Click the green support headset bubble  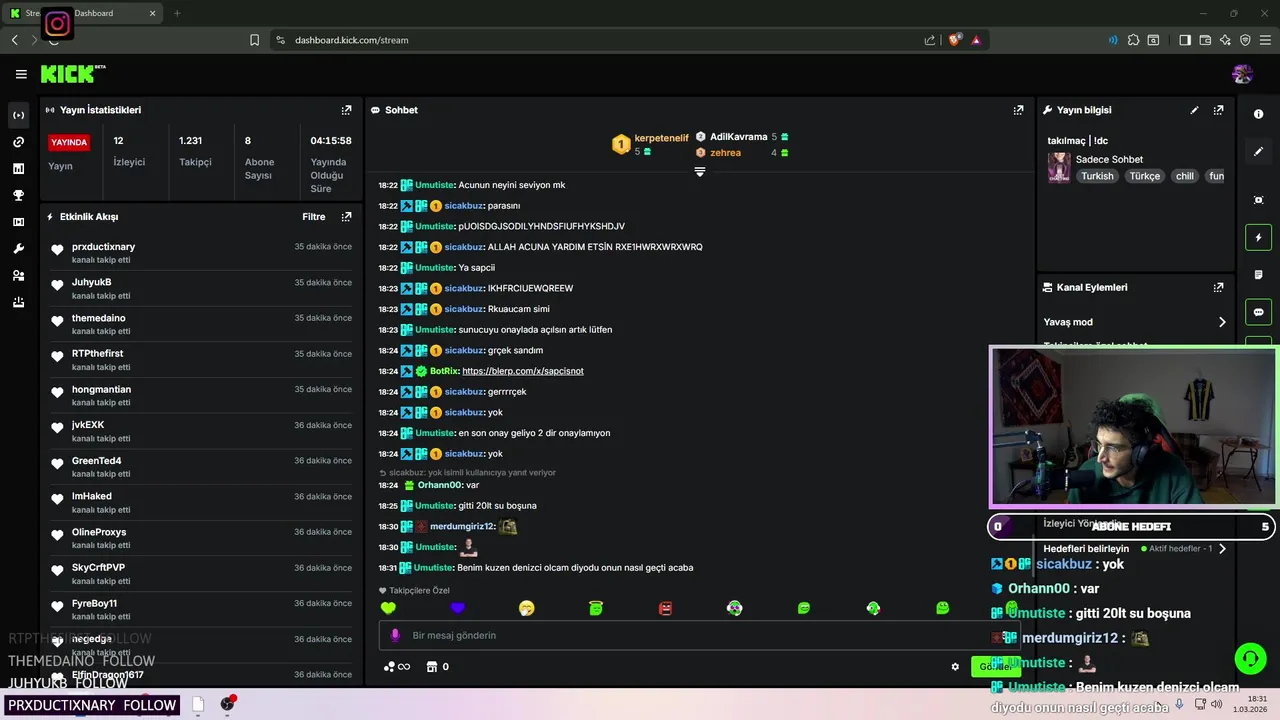pos(1250,658)
